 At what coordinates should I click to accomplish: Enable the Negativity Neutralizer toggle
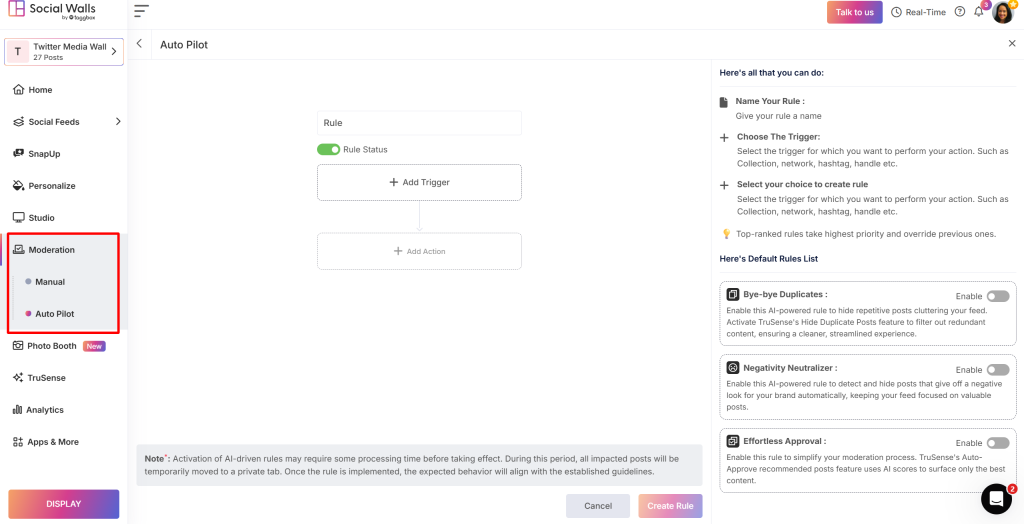[x=997, y=370]
